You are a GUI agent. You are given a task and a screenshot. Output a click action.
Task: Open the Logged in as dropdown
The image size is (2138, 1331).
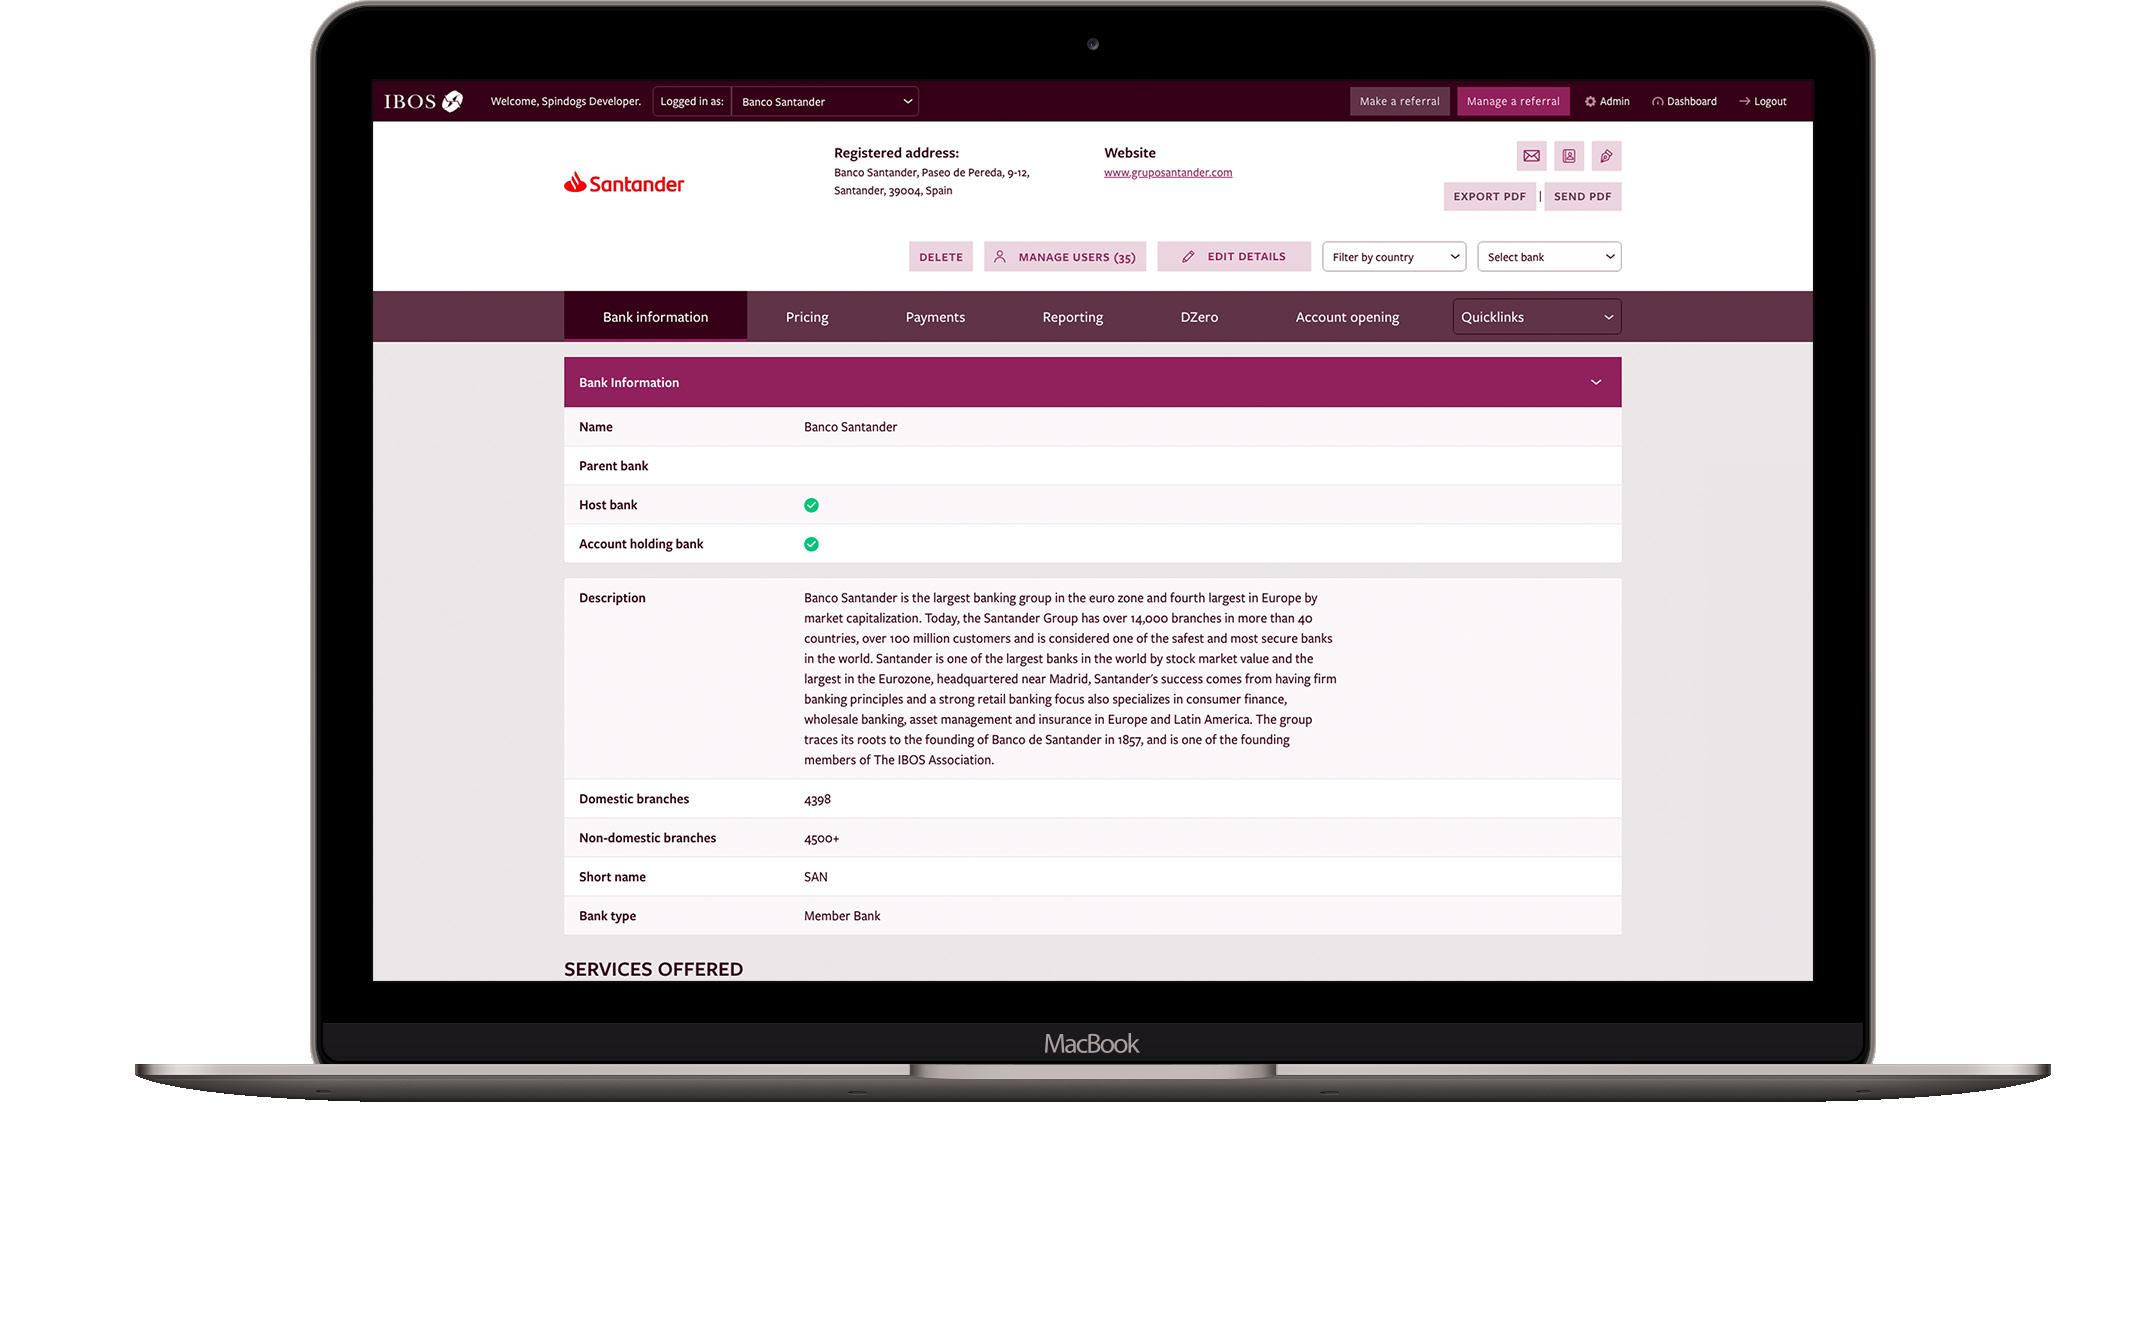825,101
